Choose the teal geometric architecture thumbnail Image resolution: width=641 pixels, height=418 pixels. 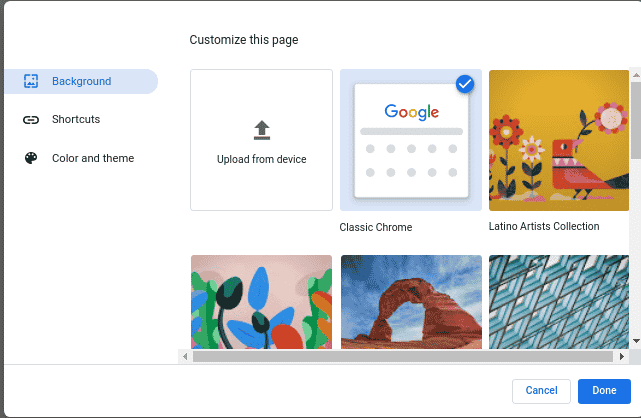[x=559, y=302]
